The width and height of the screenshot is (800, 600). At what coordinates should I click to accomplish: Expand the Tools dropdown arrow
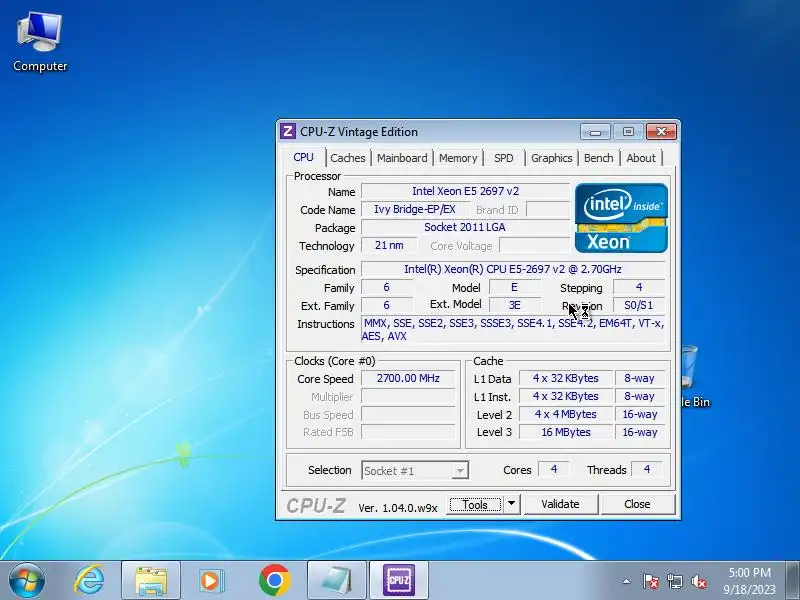pyautogui.click(x=511, y=505)
